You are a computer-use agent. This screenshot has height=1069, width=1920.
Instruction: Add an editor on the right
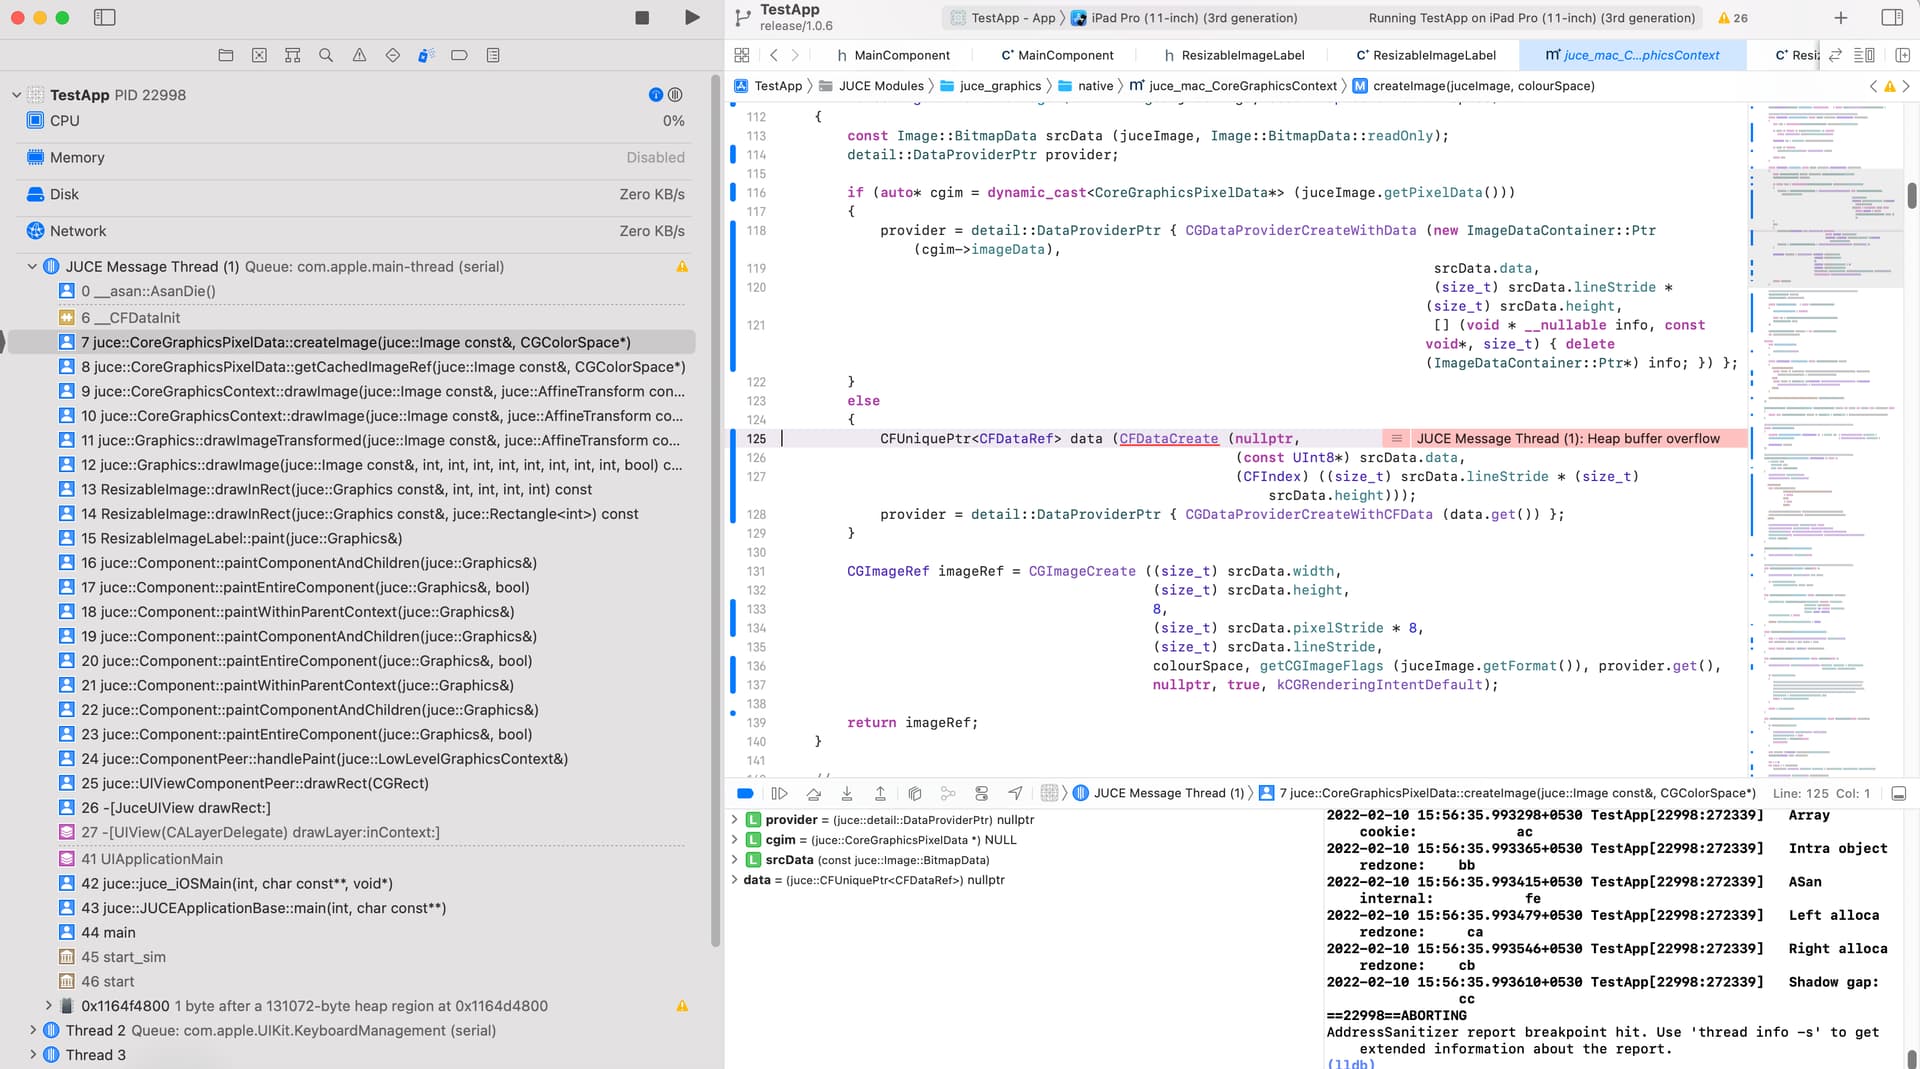1903,55
